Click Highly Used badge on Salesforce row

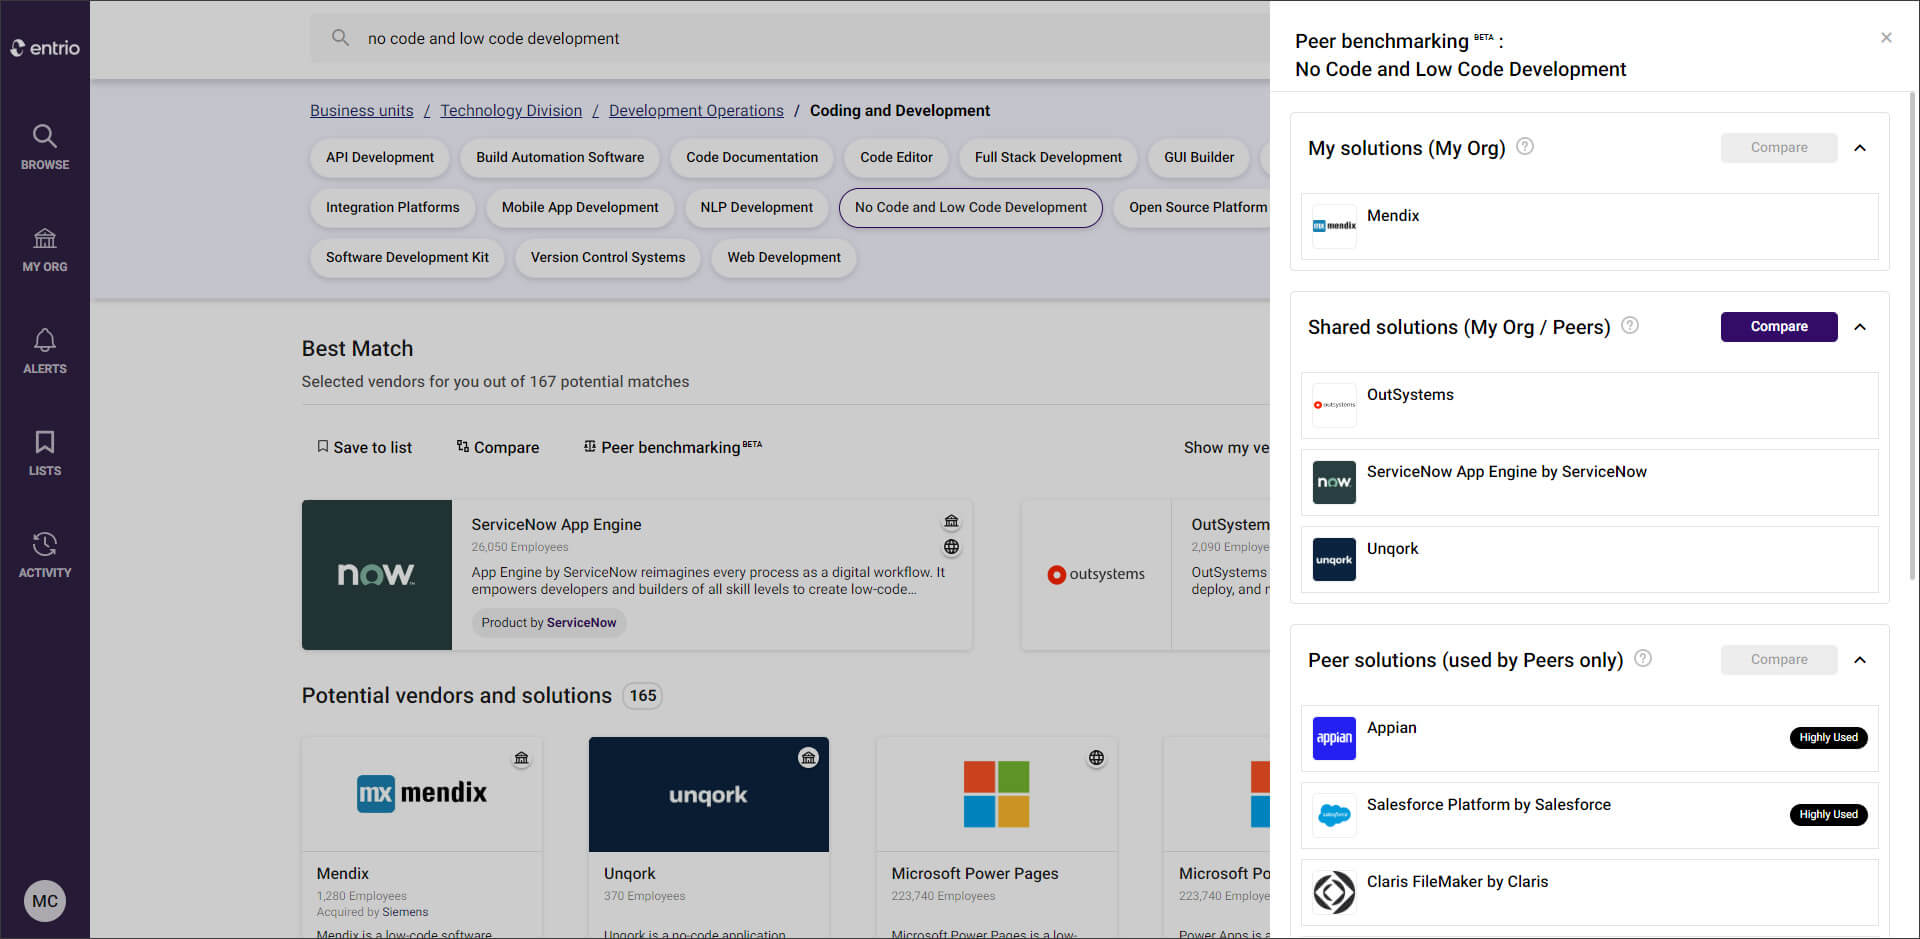point(1828,815)
